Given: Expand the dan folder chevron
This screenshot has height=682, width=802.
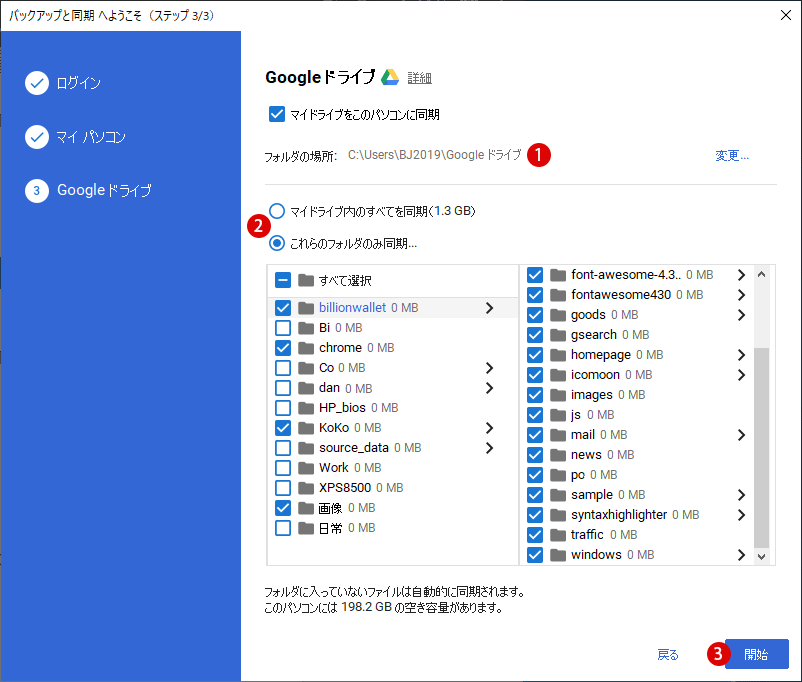Looking at the screenshot, I should [489, 388].
